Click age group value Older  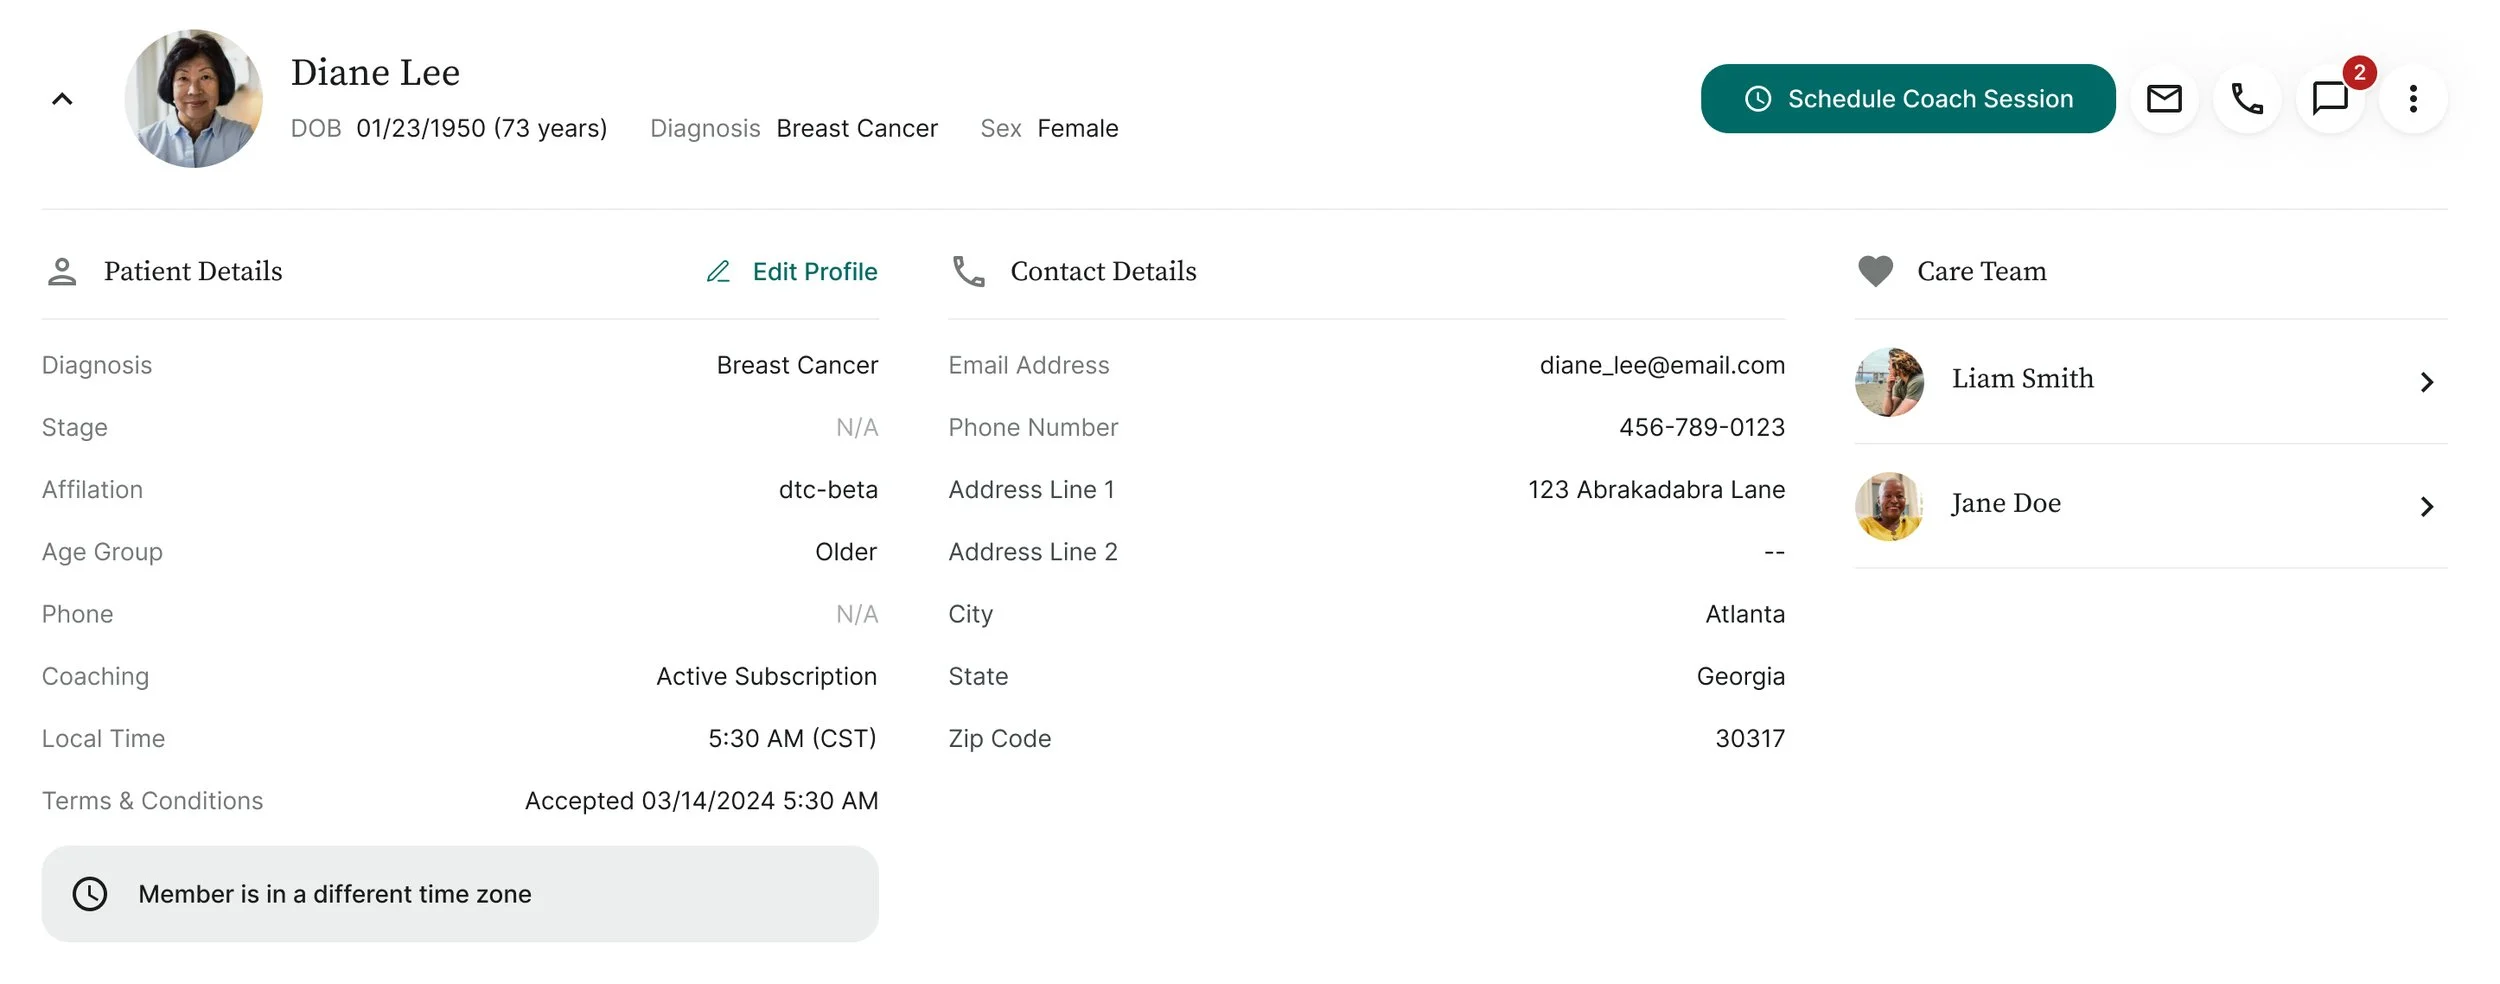click(846, 552)
